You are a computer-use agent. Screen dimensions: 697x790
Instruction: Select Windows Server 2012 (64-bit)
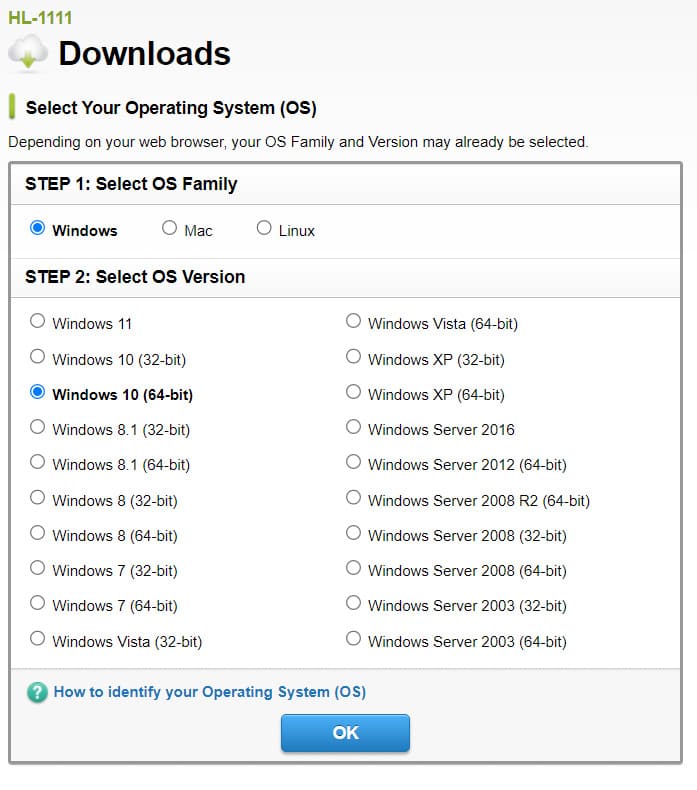point(353,463)
